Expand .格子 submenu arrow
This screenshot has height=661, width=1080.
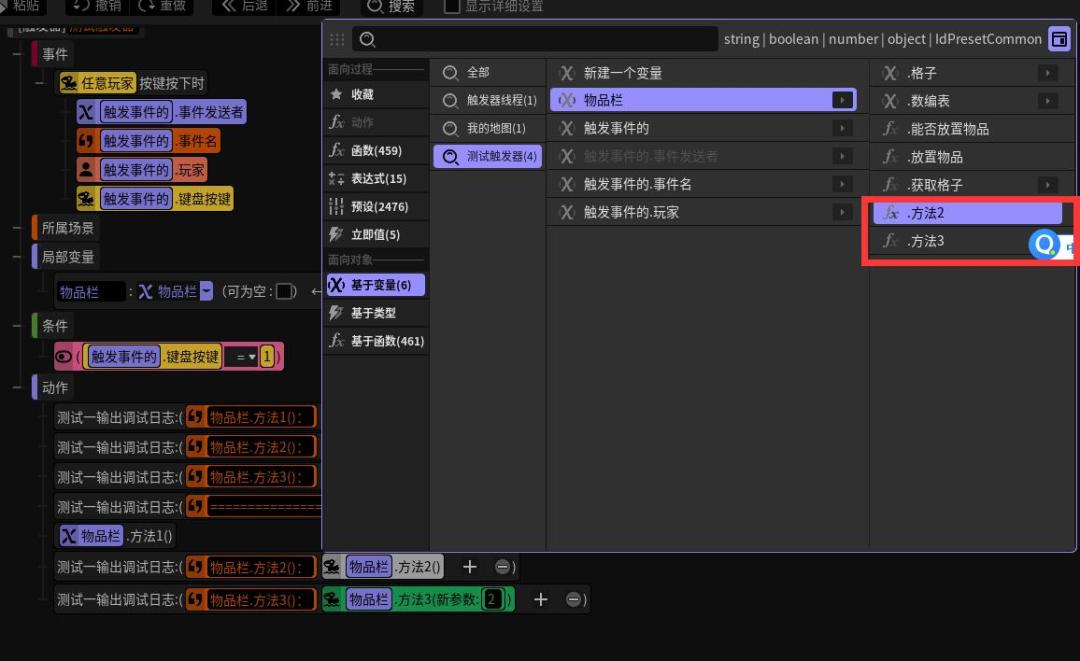1048,73
